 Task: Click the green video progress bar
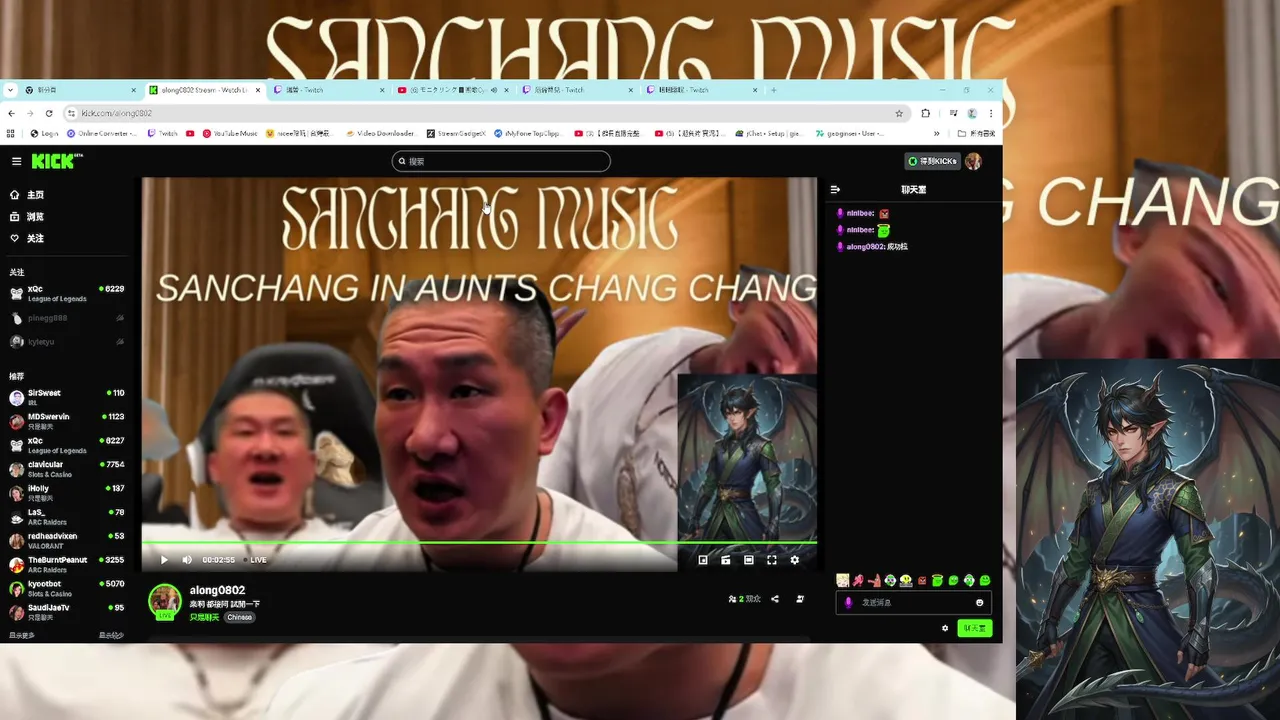point(479,543)
